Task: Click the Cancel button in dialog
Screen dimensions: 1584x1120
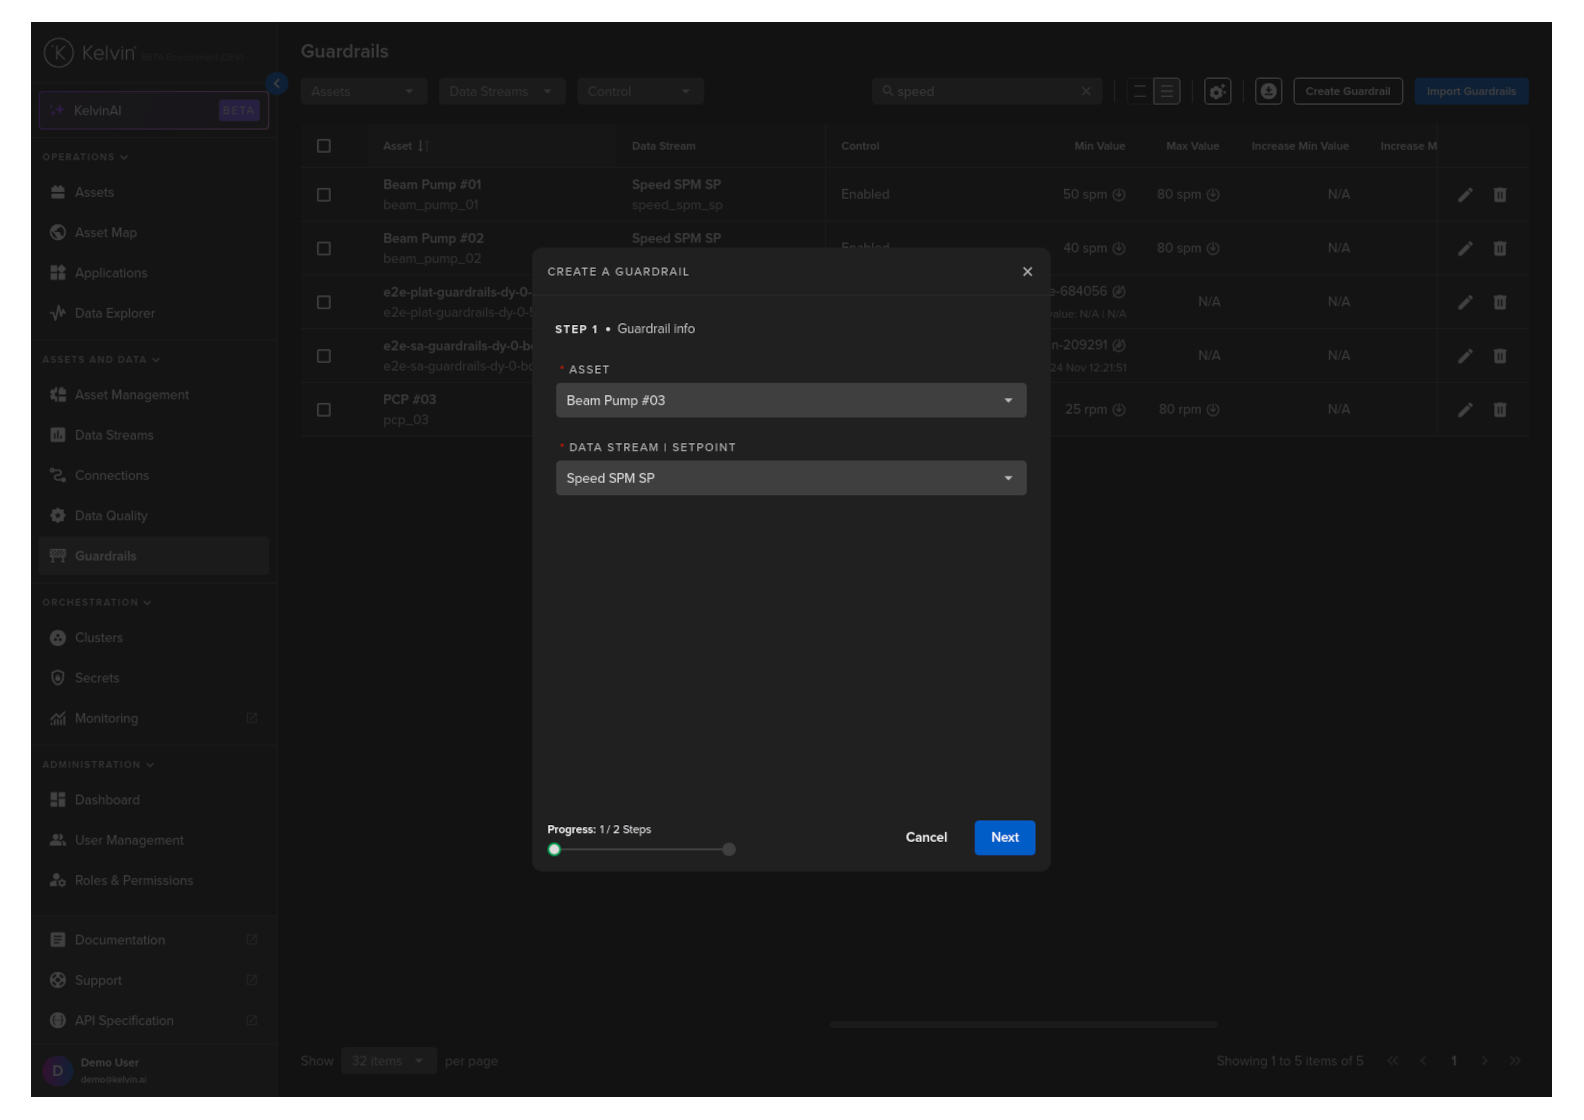Action: [925, 838]
